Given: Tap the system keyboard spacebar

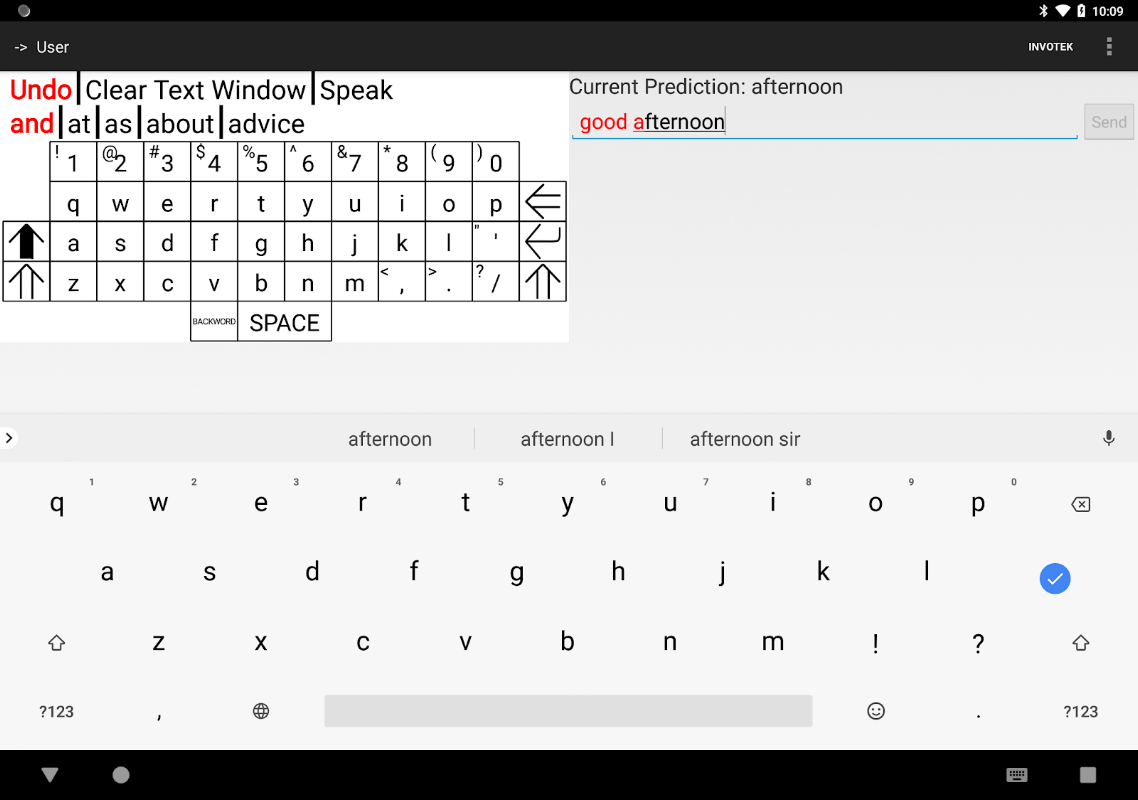Looking at the screenshot, I should 568,711.
